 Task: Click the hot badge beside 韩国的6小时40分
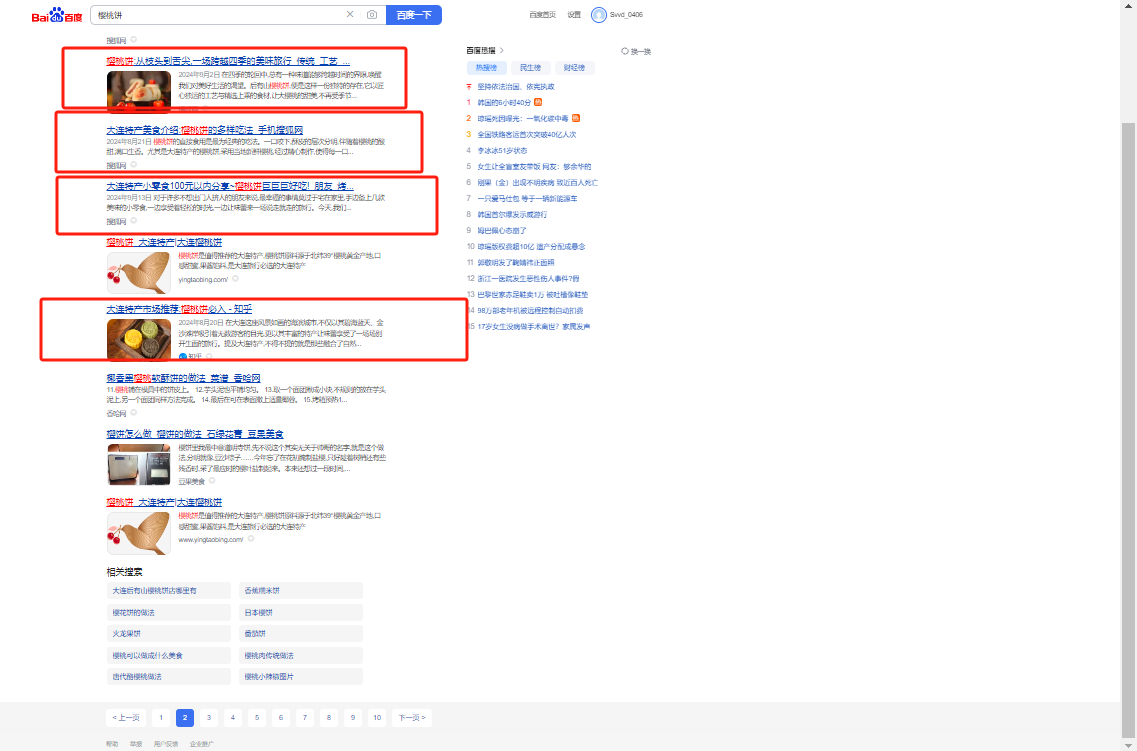(x=538, y=102)
